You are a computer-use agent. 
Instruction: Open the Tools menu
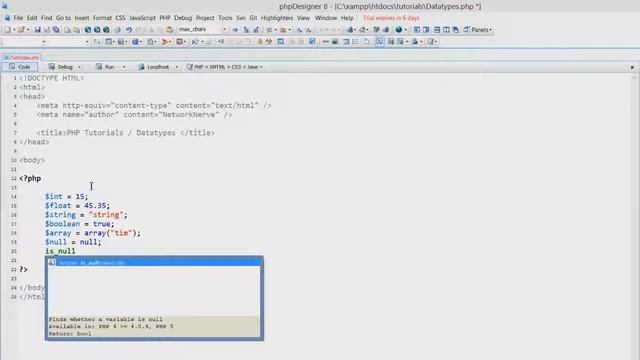pos(225,18)
